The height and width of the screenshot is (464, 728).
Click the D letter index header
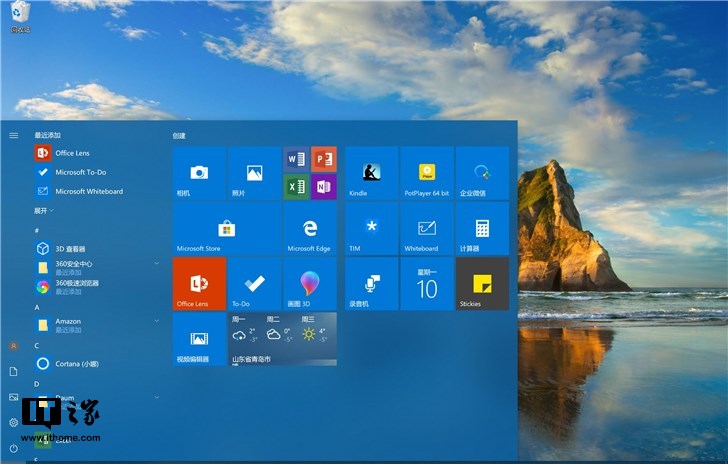[37, 384]
